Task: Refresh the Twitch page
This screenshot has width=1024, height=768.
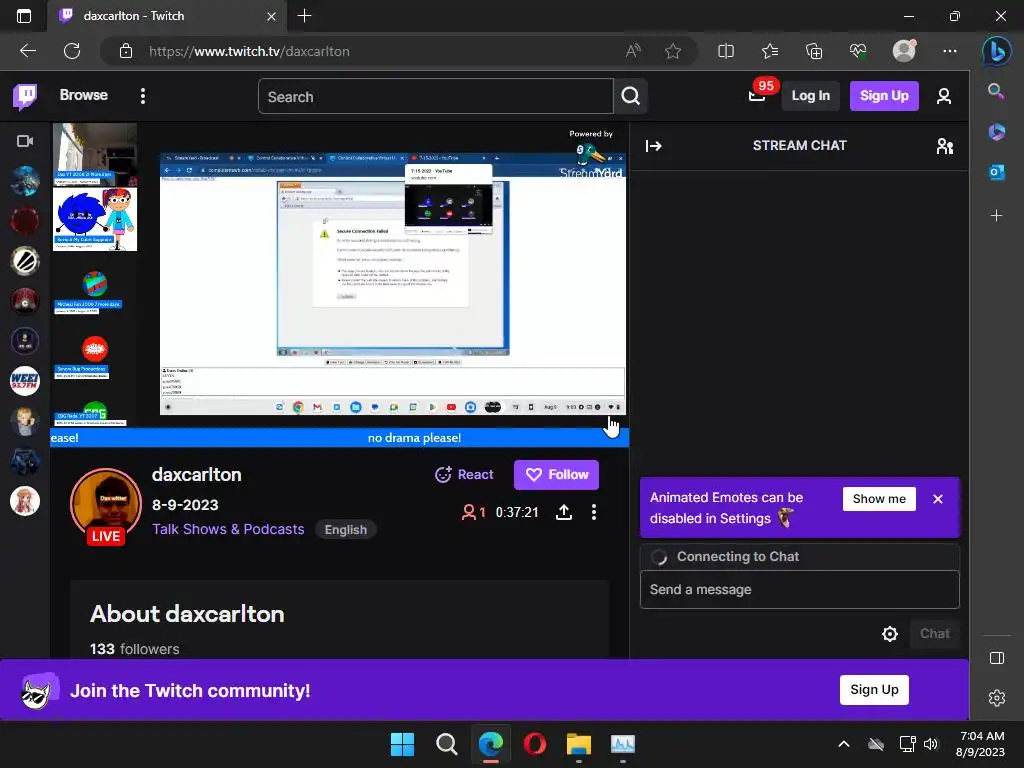Action: [72, 51]
